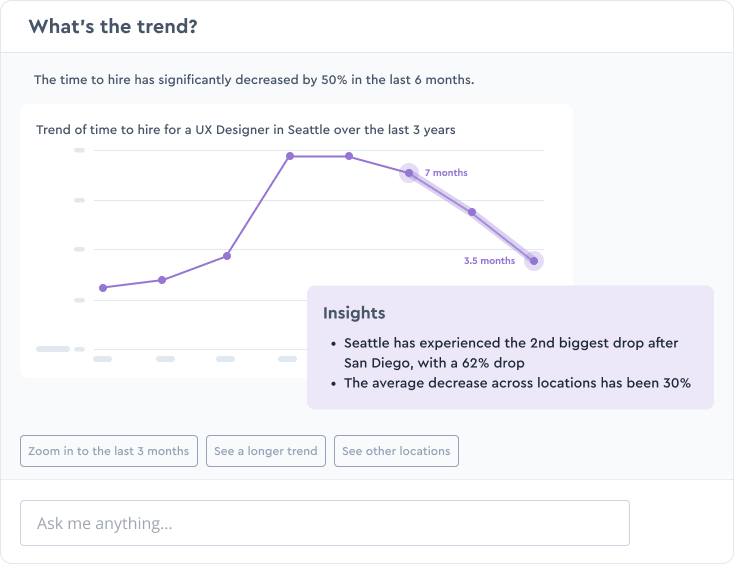Click "Zoom in to the last 3 months" button
Screen dimensions: 734x564
coord(108,451)
